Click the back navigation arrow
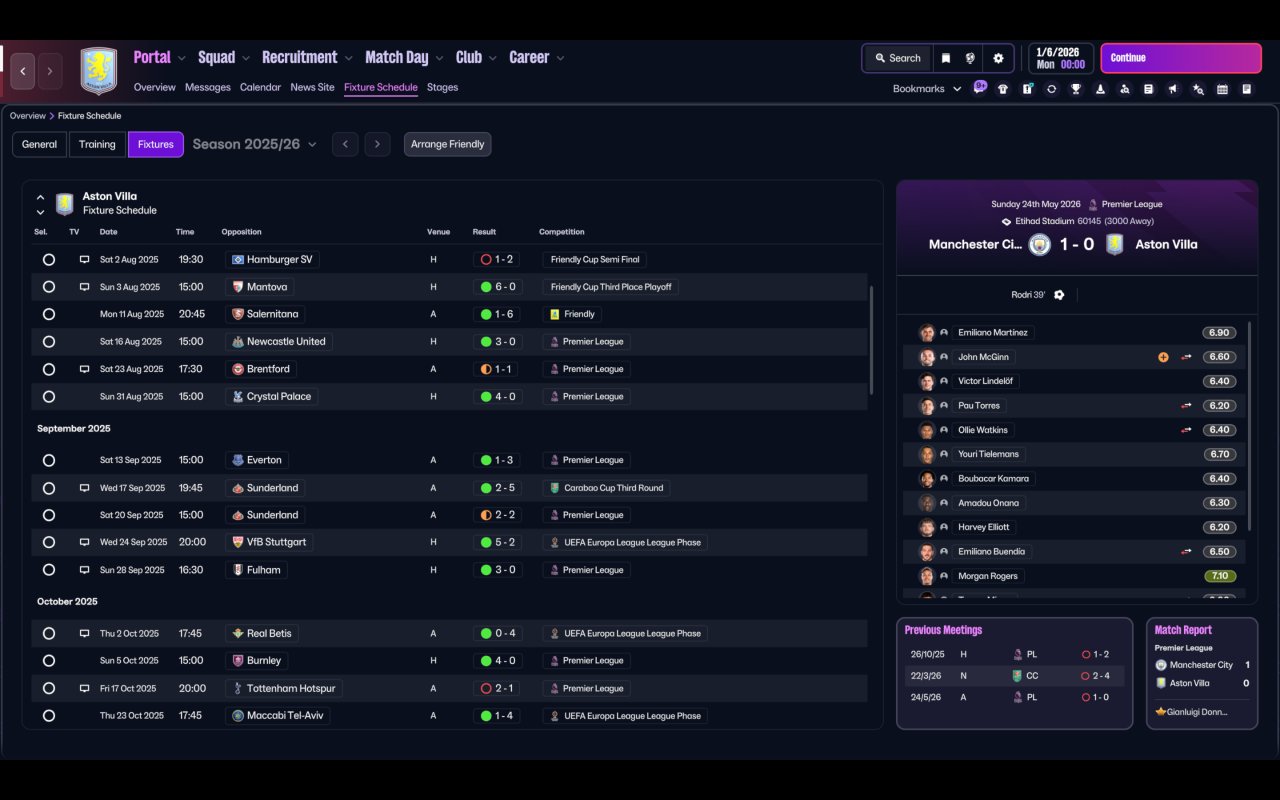This screenshot has width=1280, height=800. tap(23, 71)
